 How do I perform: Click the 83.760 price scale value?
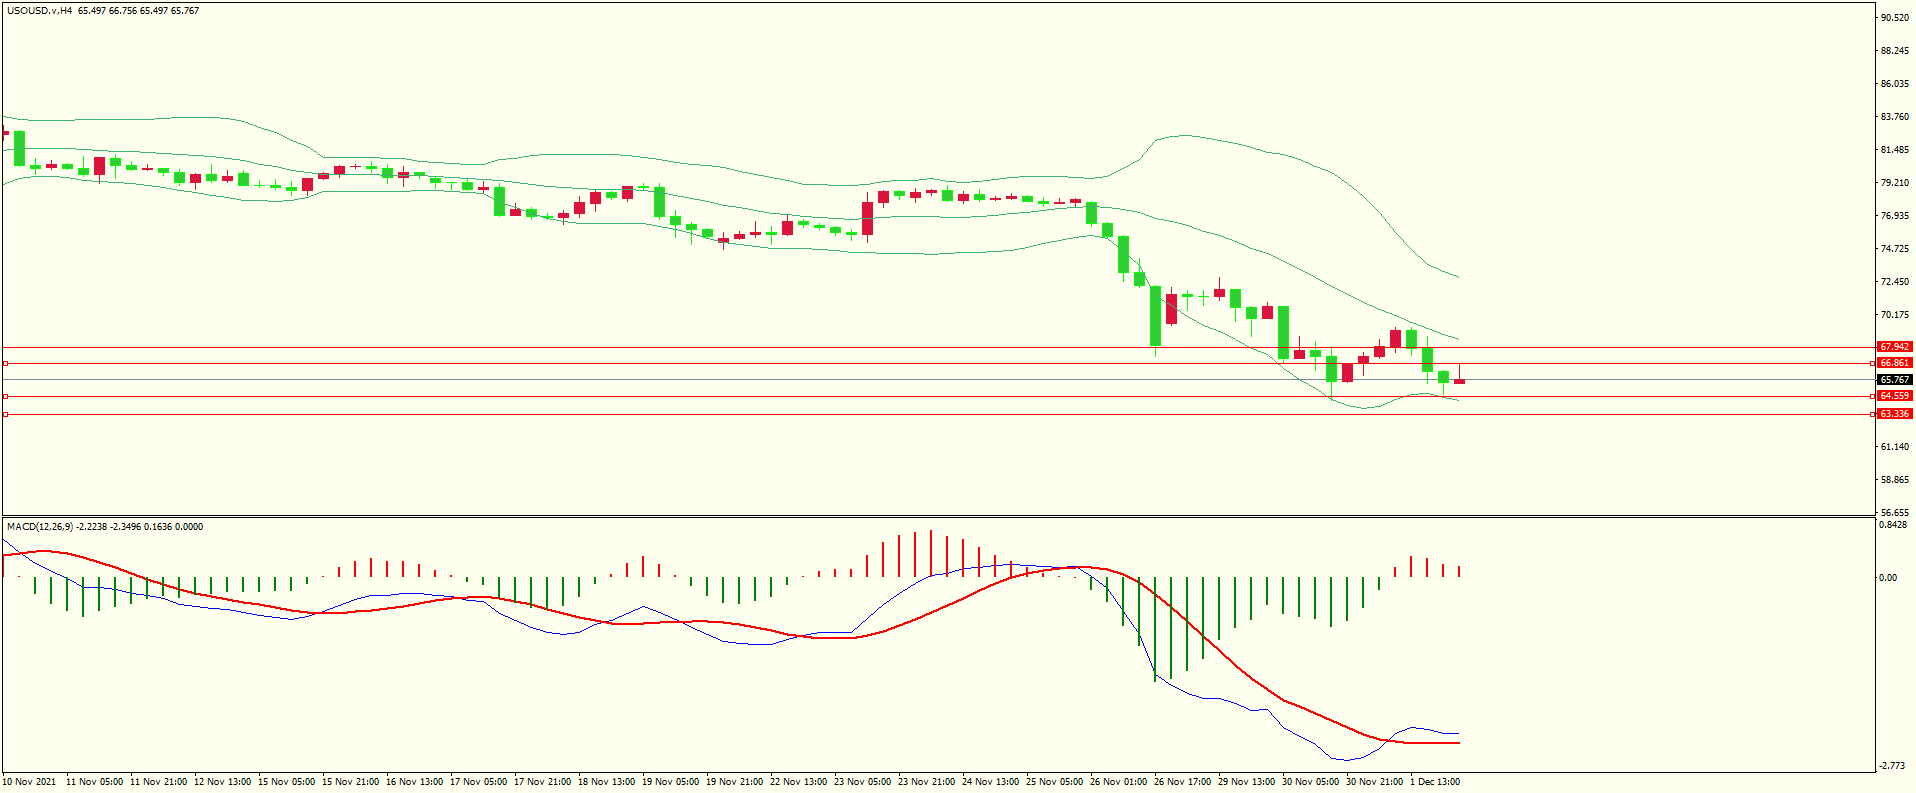[x=1895, y=117]
